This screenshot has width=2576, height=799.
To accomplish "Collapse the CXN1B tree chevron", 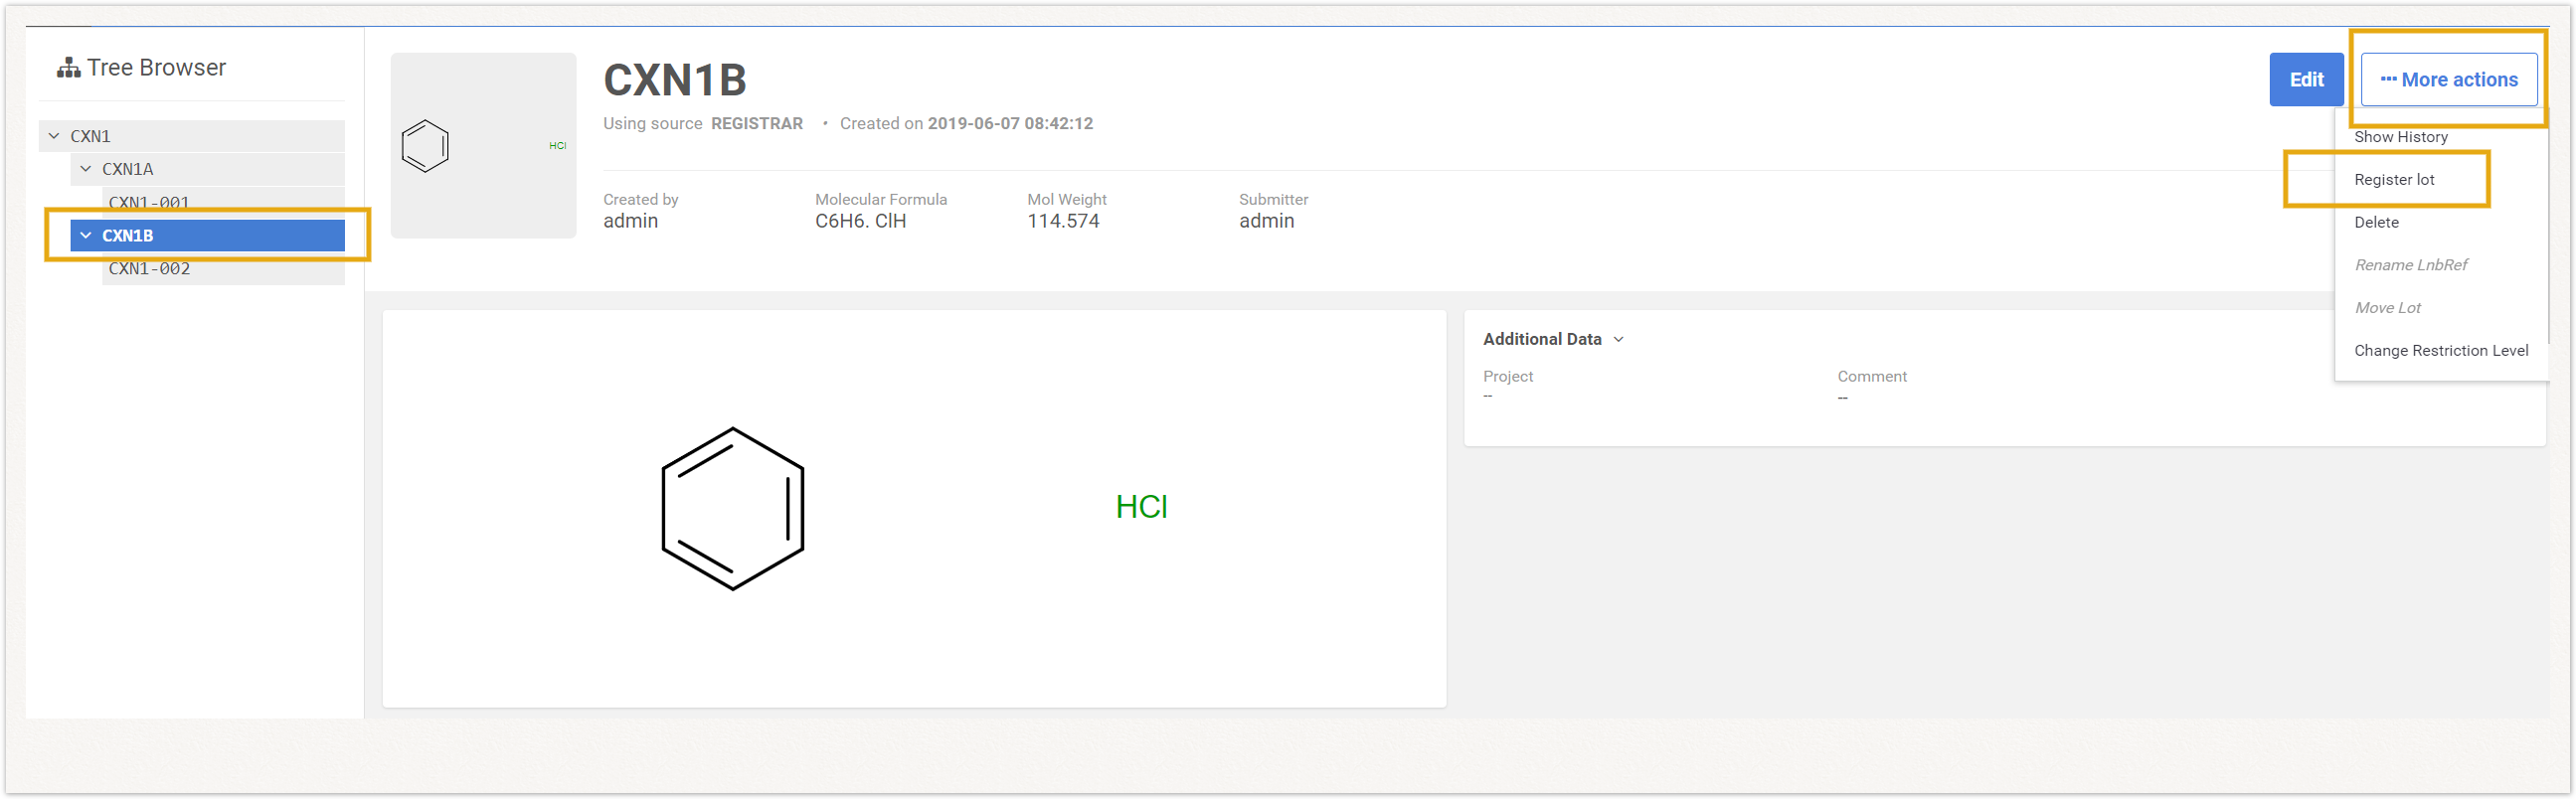I will 86,236.
